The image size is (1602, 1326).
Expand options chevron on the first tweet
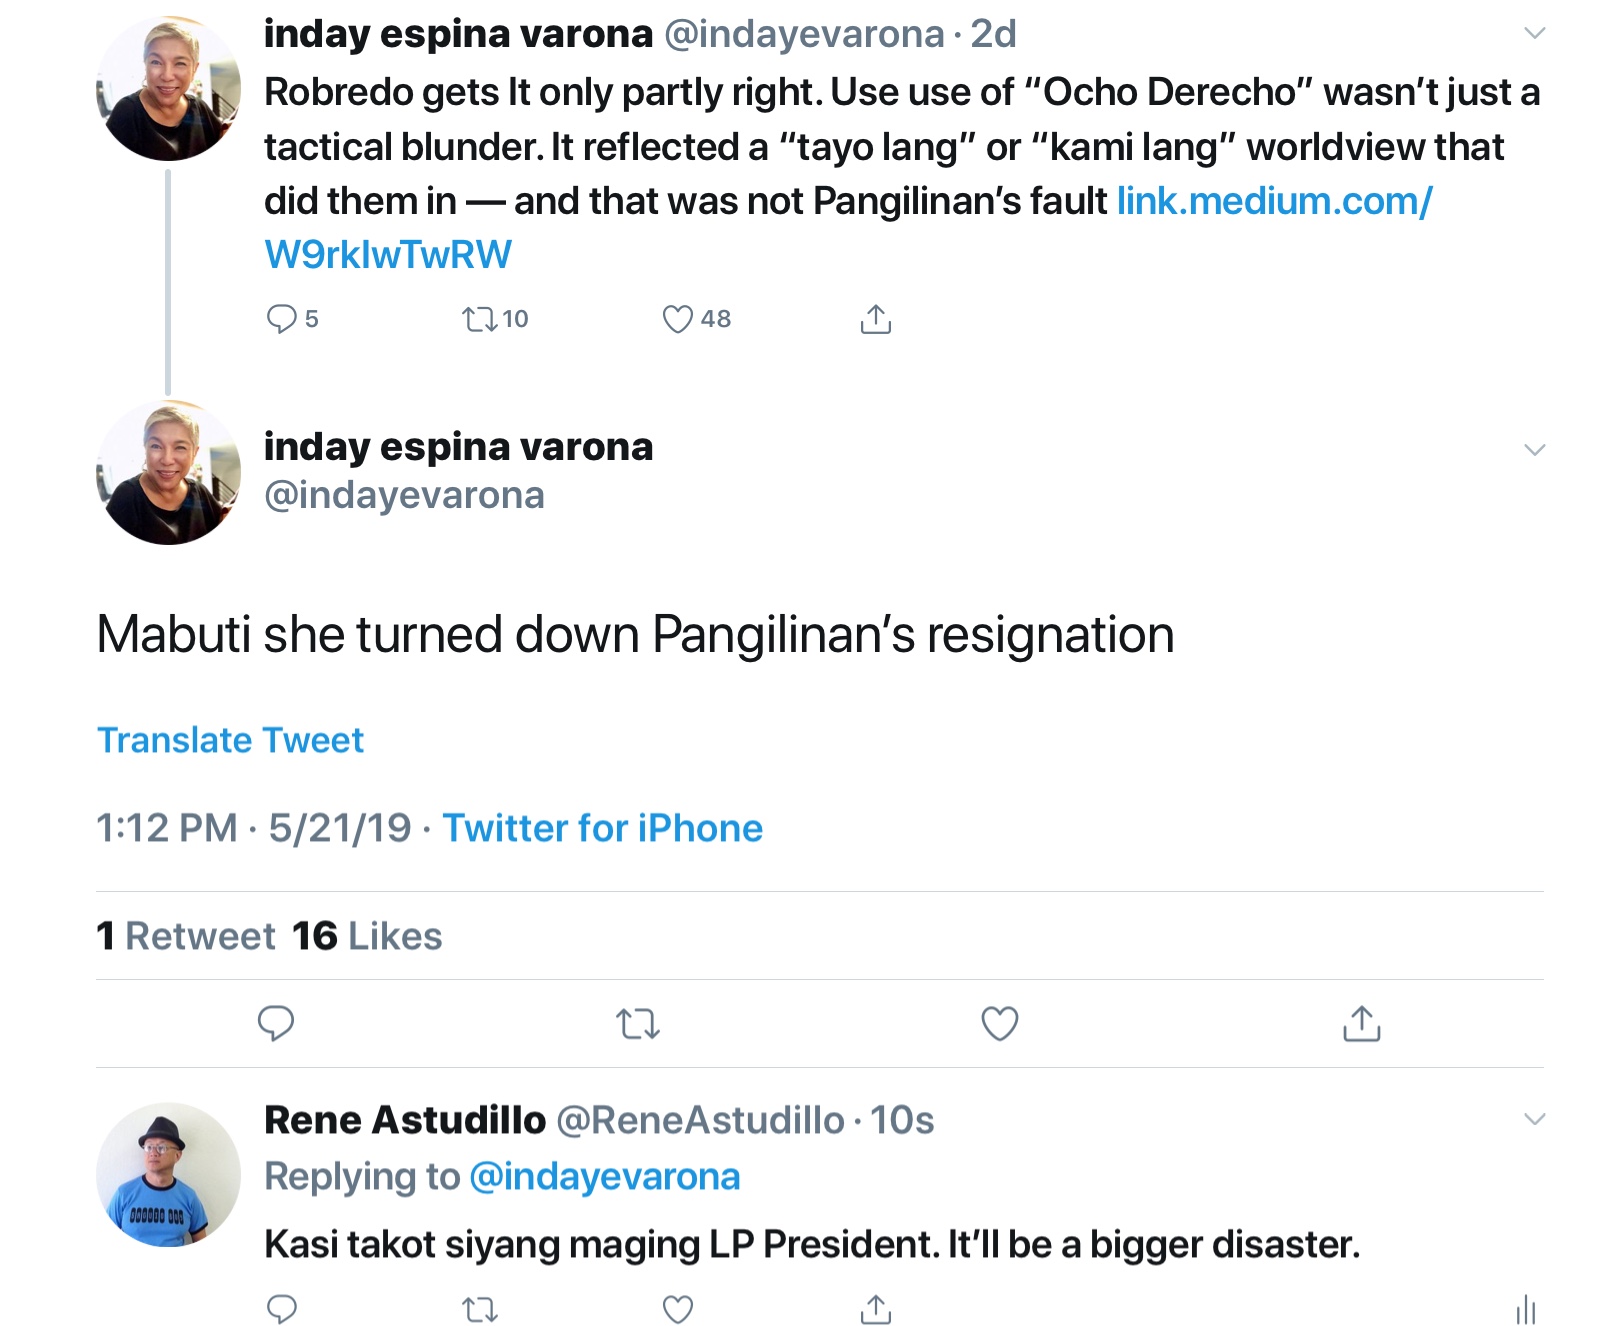(1534, 33)
